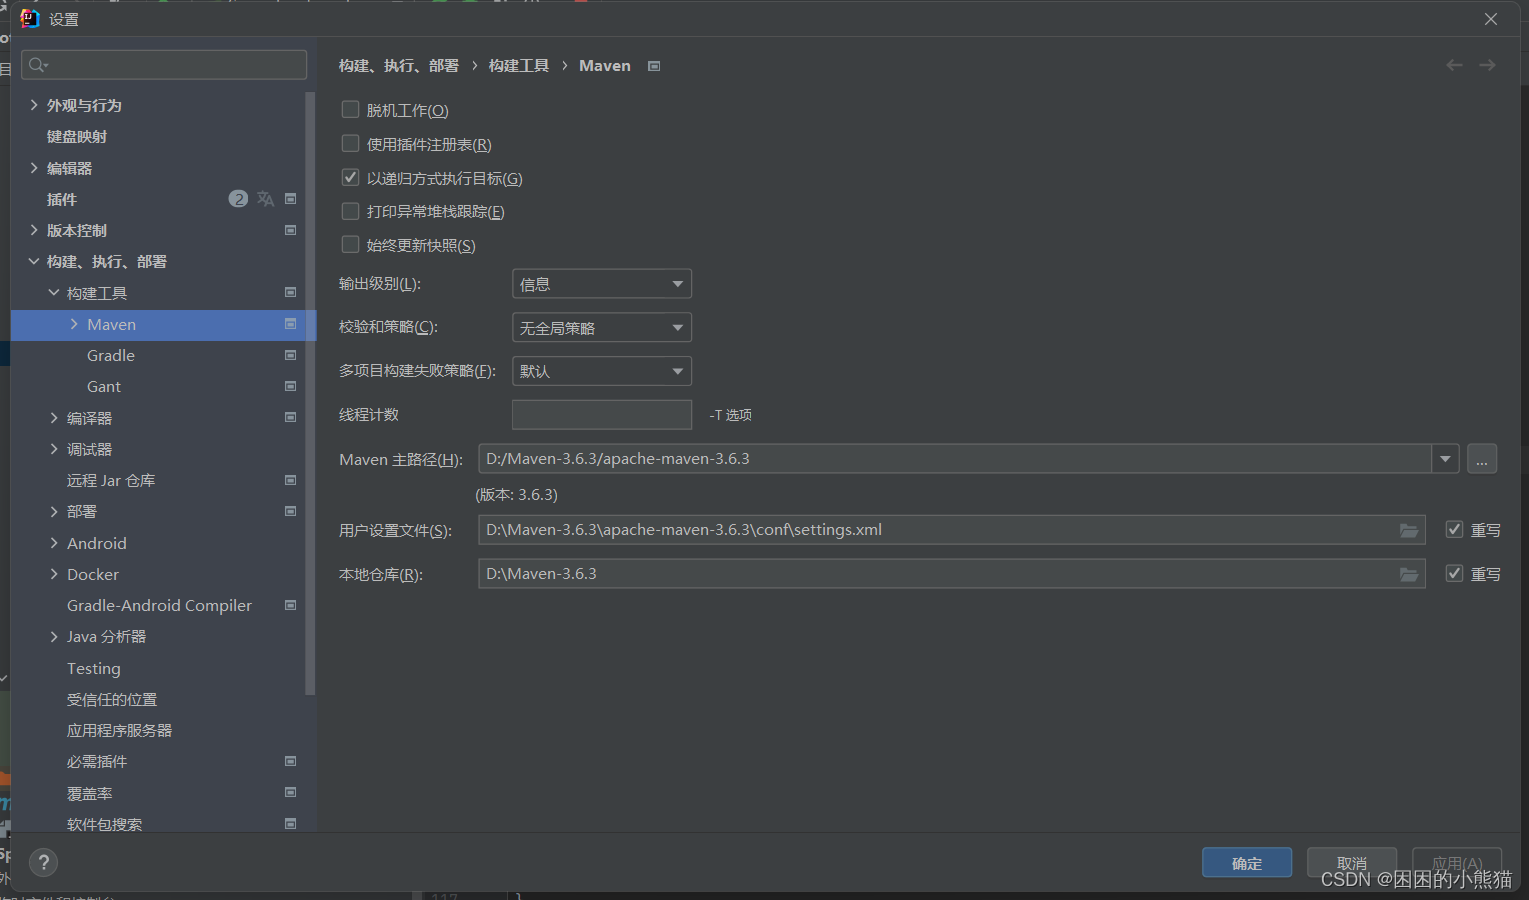Screen dimensions: 1529x900
Task: Click the language translation icon beside 插件
Action: tap(265, 199)
